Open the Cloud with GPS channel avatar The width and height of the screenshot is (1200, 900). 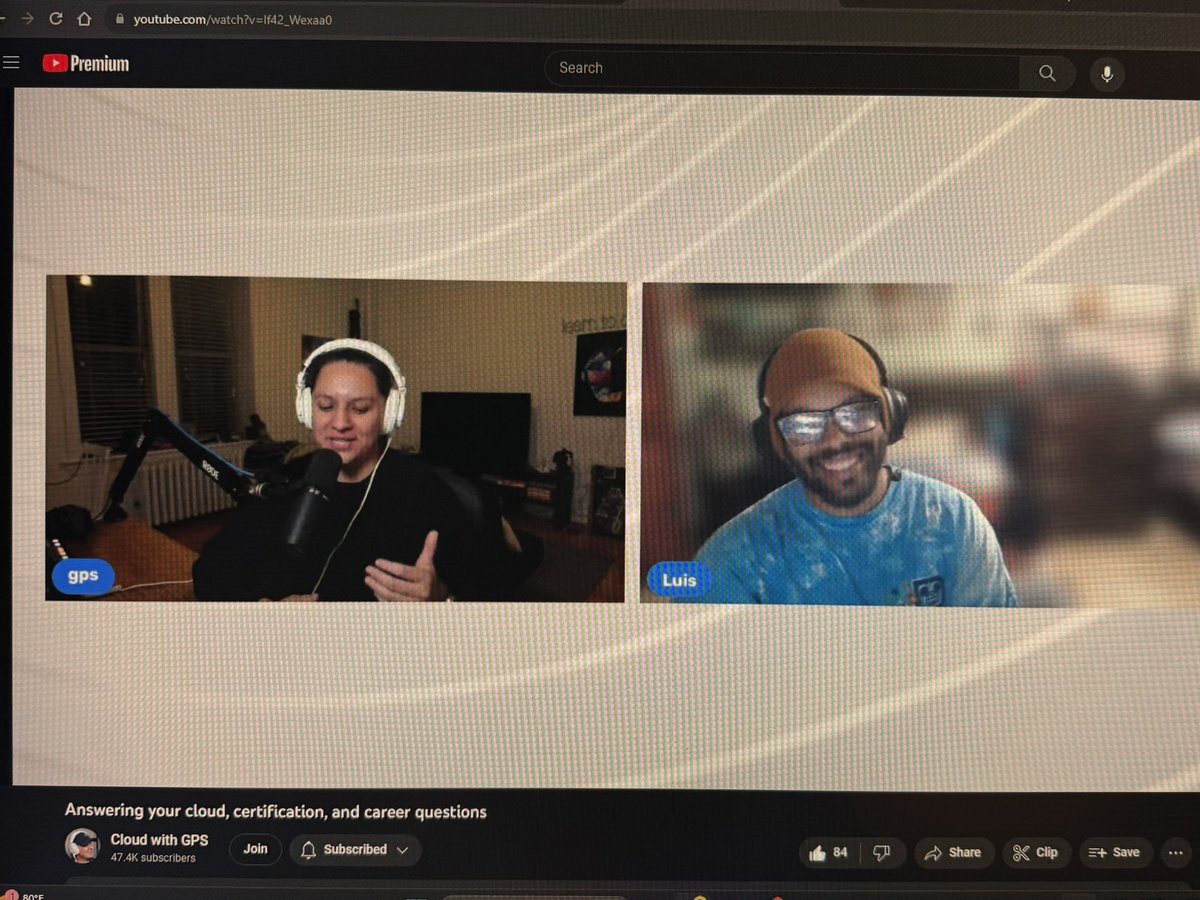pyautogui.click(x=83, y=845)
